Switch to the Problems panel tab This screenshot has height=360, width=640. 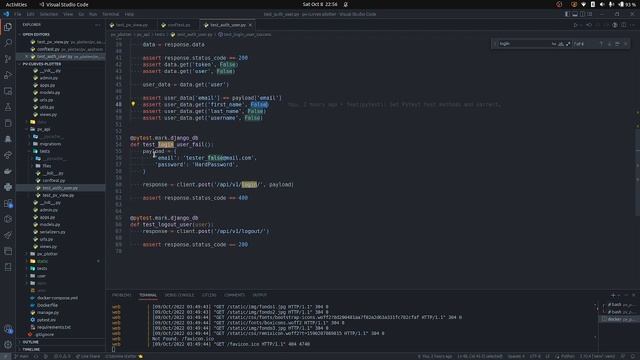click(121, 295)
